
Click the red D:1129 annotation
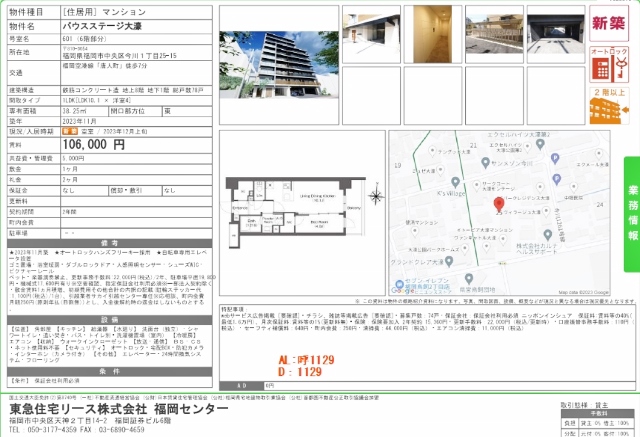pyautogui.click(x=300, y=372)
